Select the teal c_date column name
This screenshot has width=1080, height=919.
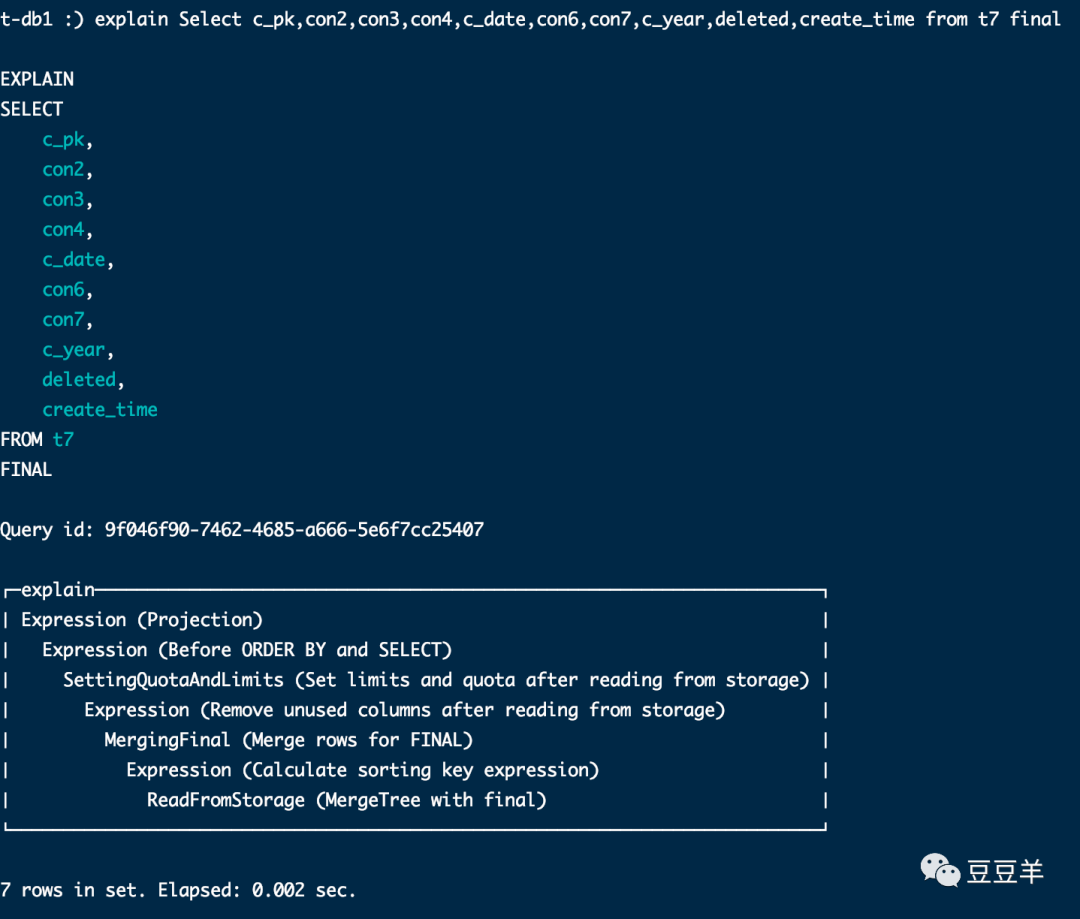pos(74,260)
